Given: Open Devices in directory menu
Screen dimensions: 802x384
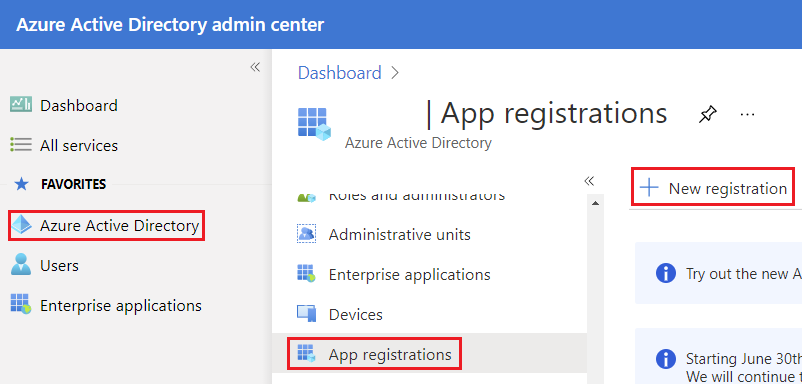Looking at the screenshot, I should coord(355,314).
